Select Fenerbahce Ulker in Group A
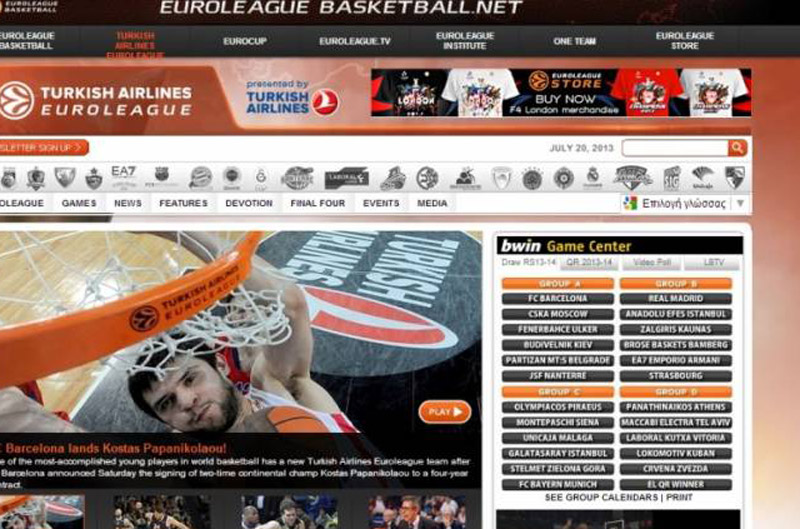 558,330
